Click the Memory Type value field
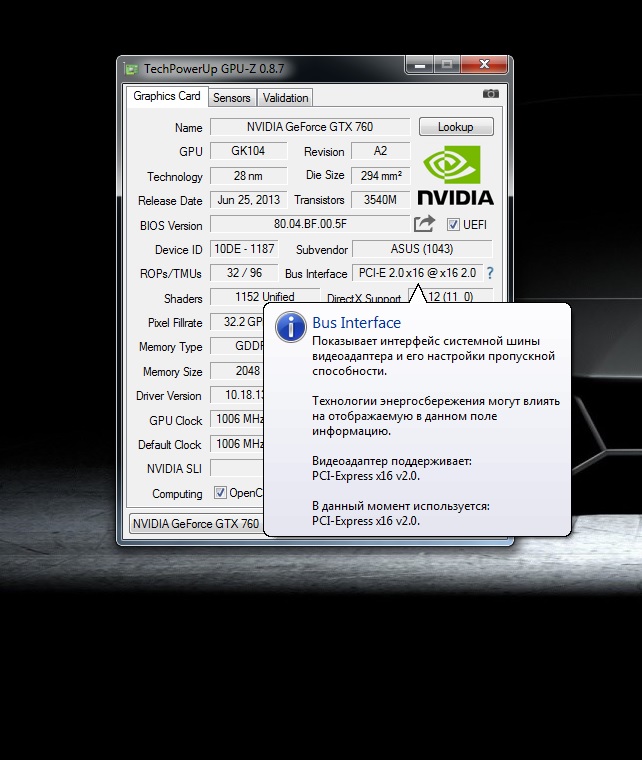 [237, 346]
